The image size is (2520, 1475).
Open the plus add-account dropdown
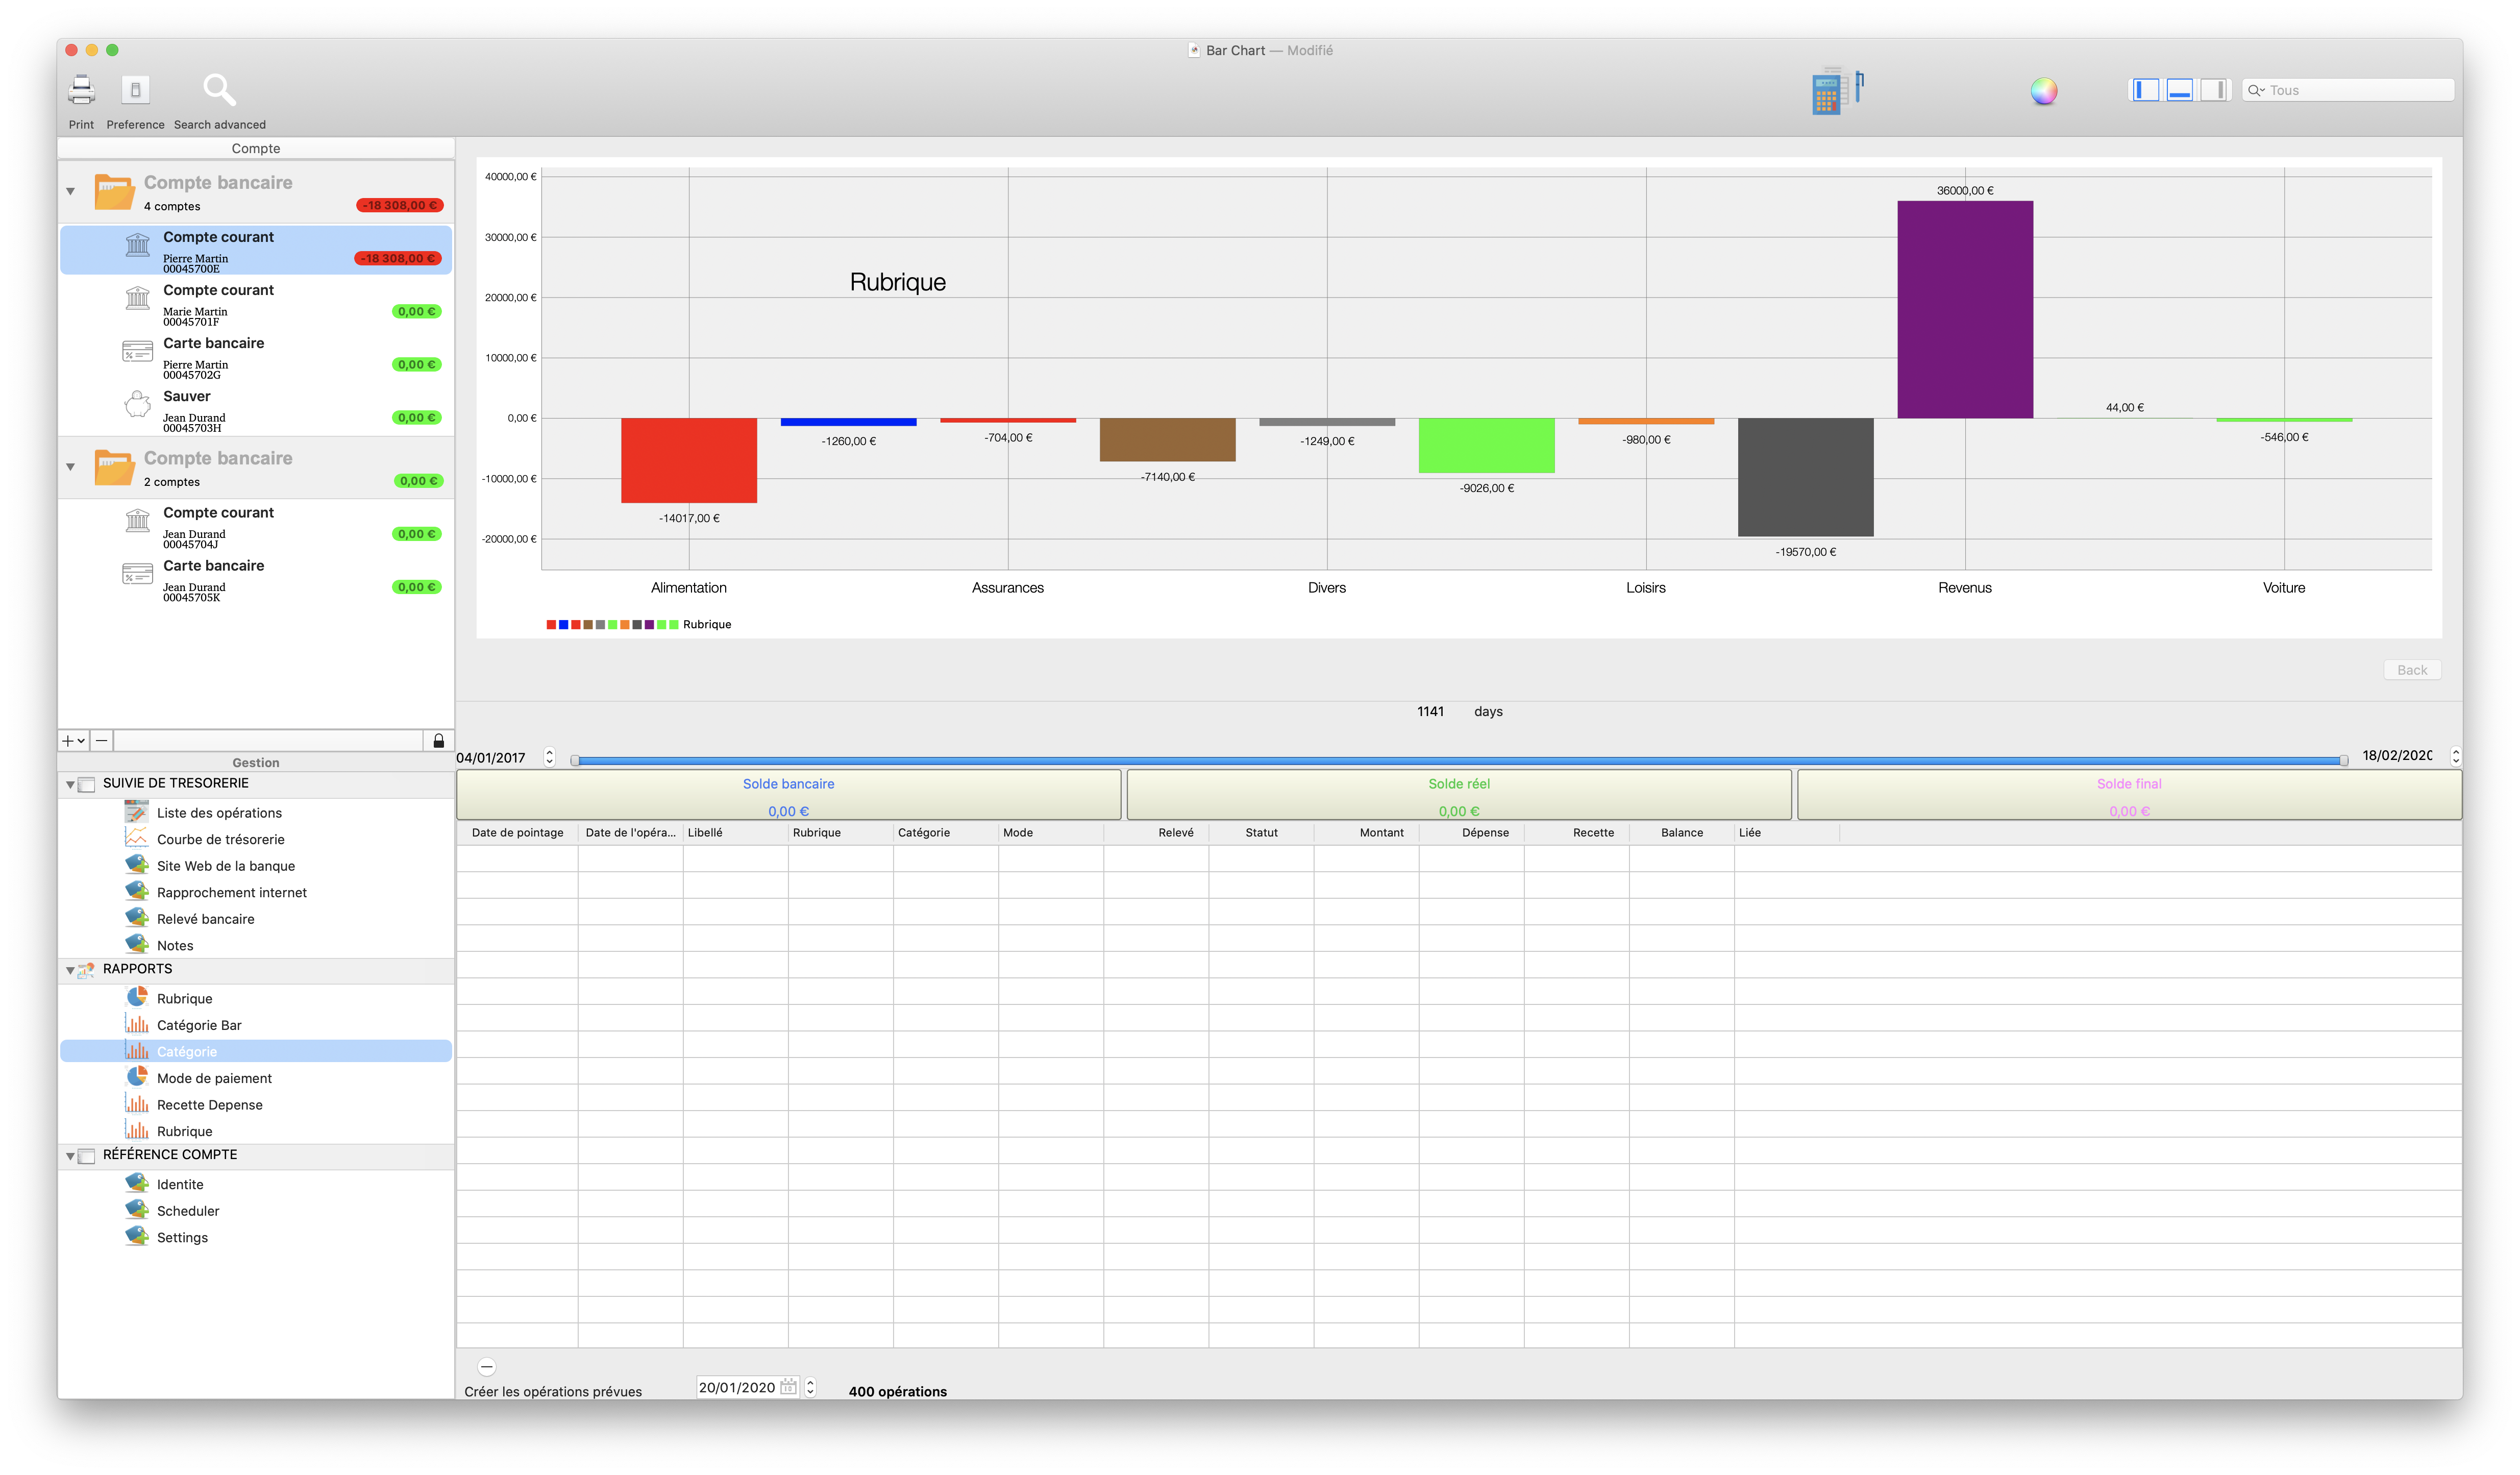point(73,741)
